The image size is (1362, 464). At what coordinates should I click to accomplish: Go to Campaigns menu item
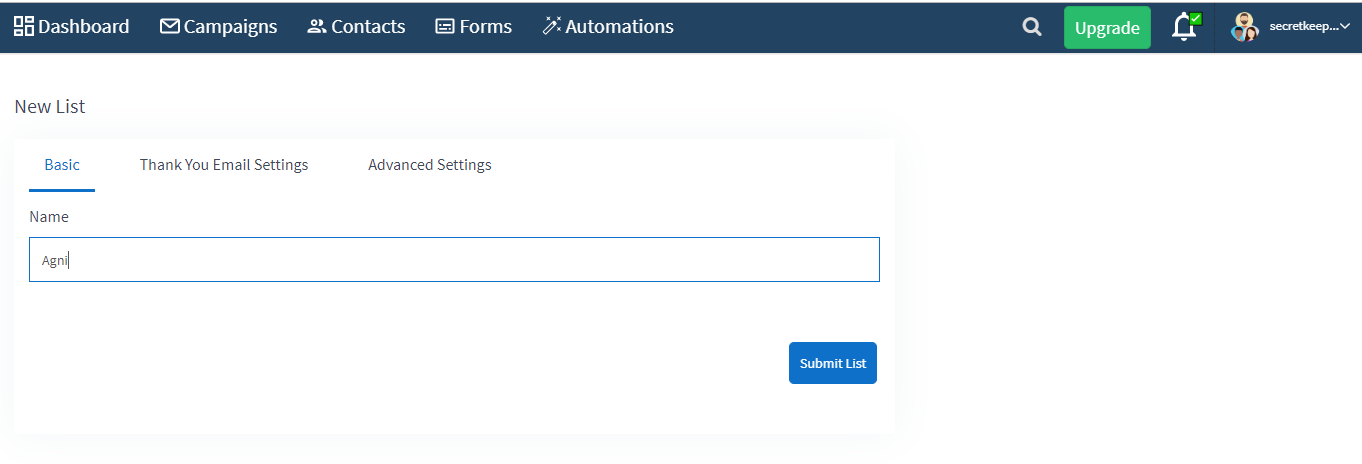click(x=219, y=27)
